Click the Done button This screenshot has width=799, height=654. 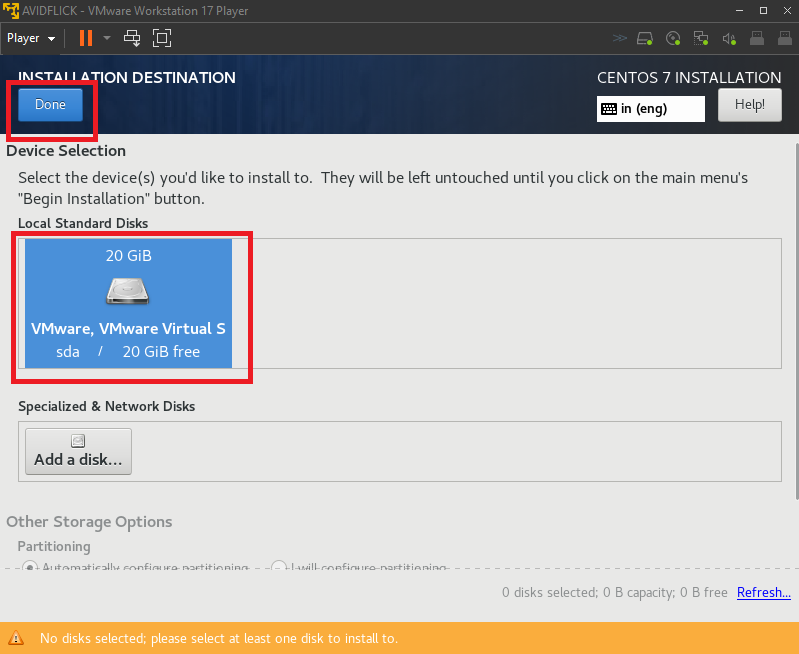pyautogui.click(x=50, y=105)
